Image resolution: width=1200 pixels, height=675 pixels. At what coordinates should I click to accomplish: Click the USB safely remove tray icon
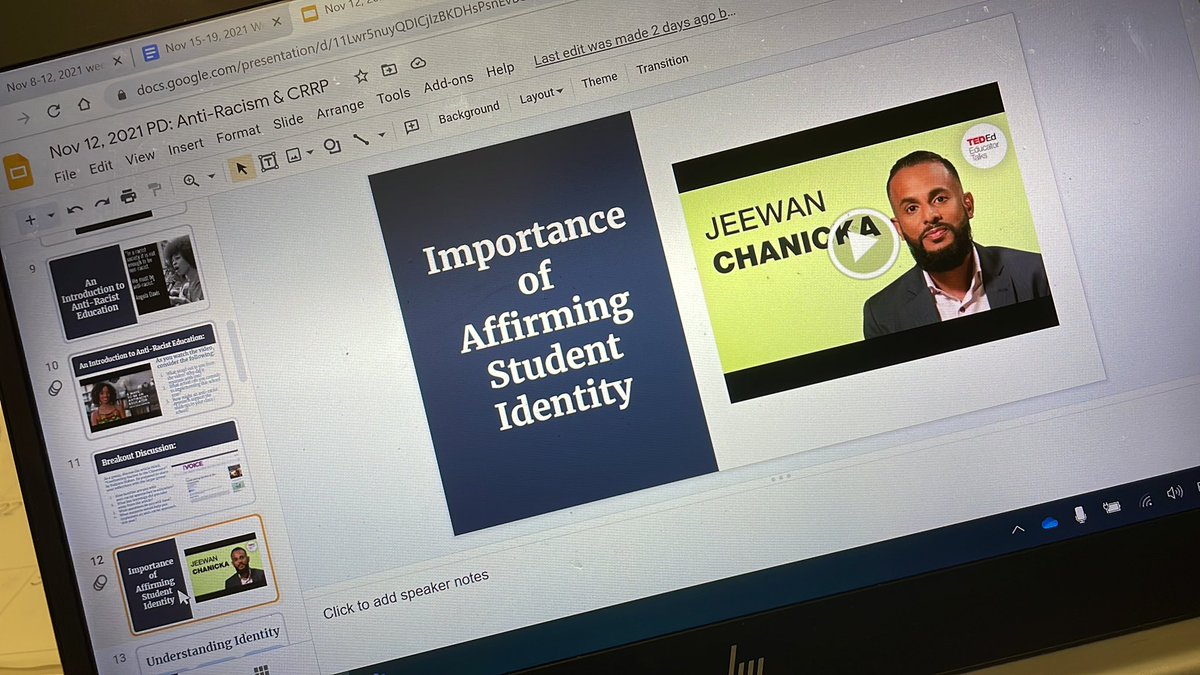(1080, 514)
